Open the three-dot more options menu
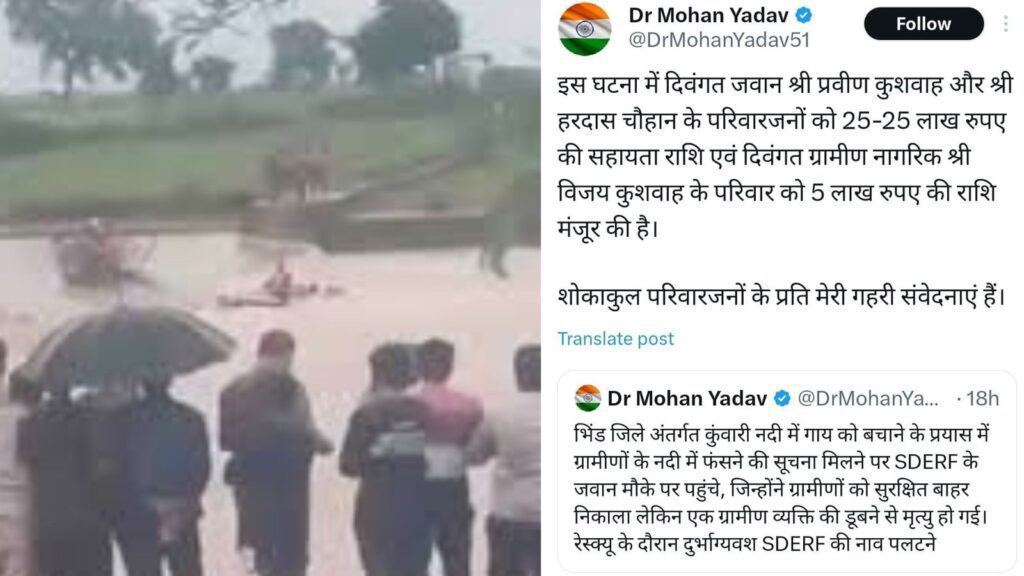 1005,24
